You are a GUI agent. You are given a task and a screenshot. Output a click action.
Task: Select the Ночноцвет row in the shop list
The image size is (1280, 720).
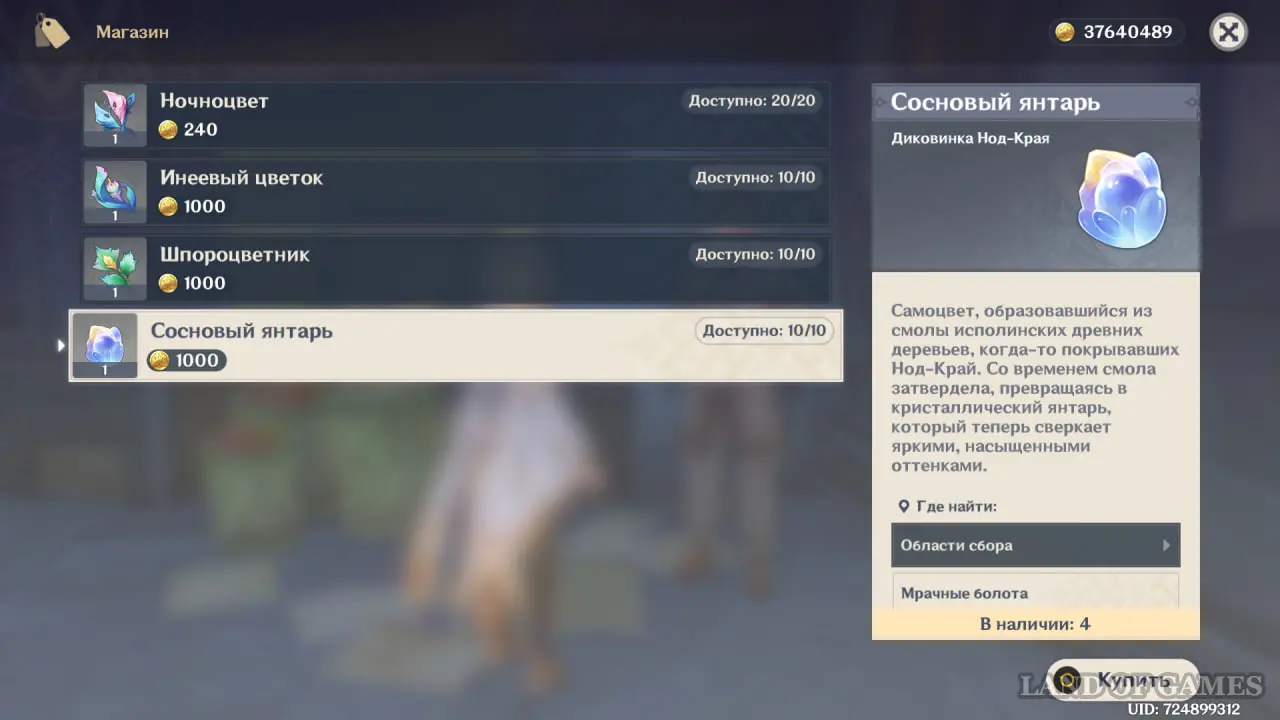coord(455,115)
